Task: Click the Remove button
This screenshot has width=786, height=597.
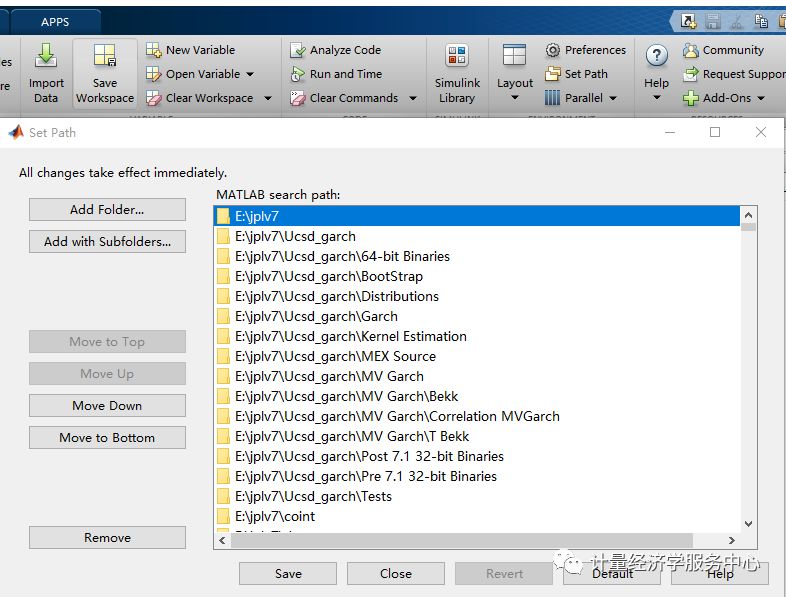Action: click(x=107, y=537)
